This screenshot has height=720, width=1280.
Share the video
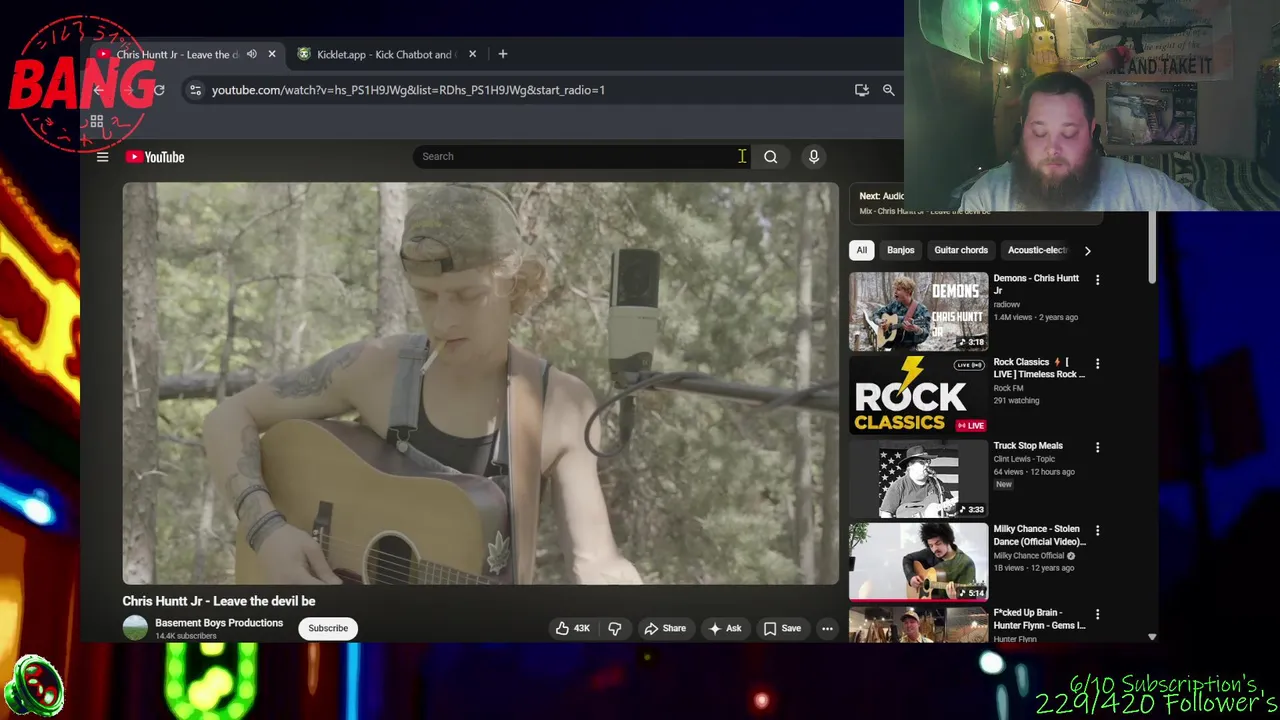(665, 628)
